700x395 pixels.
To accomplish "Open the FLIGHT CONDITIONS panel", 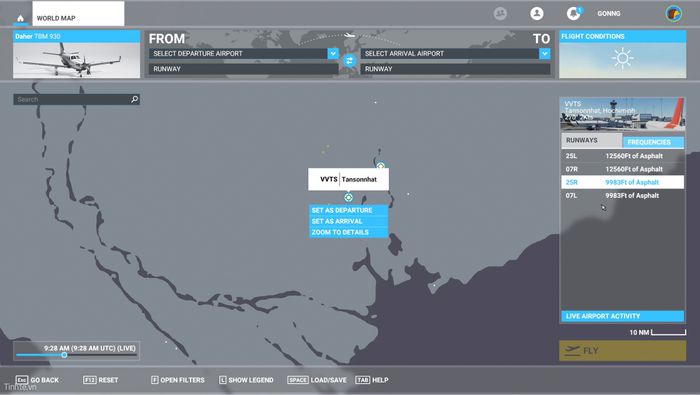I will pyautogui.click(x=622, y=54).
